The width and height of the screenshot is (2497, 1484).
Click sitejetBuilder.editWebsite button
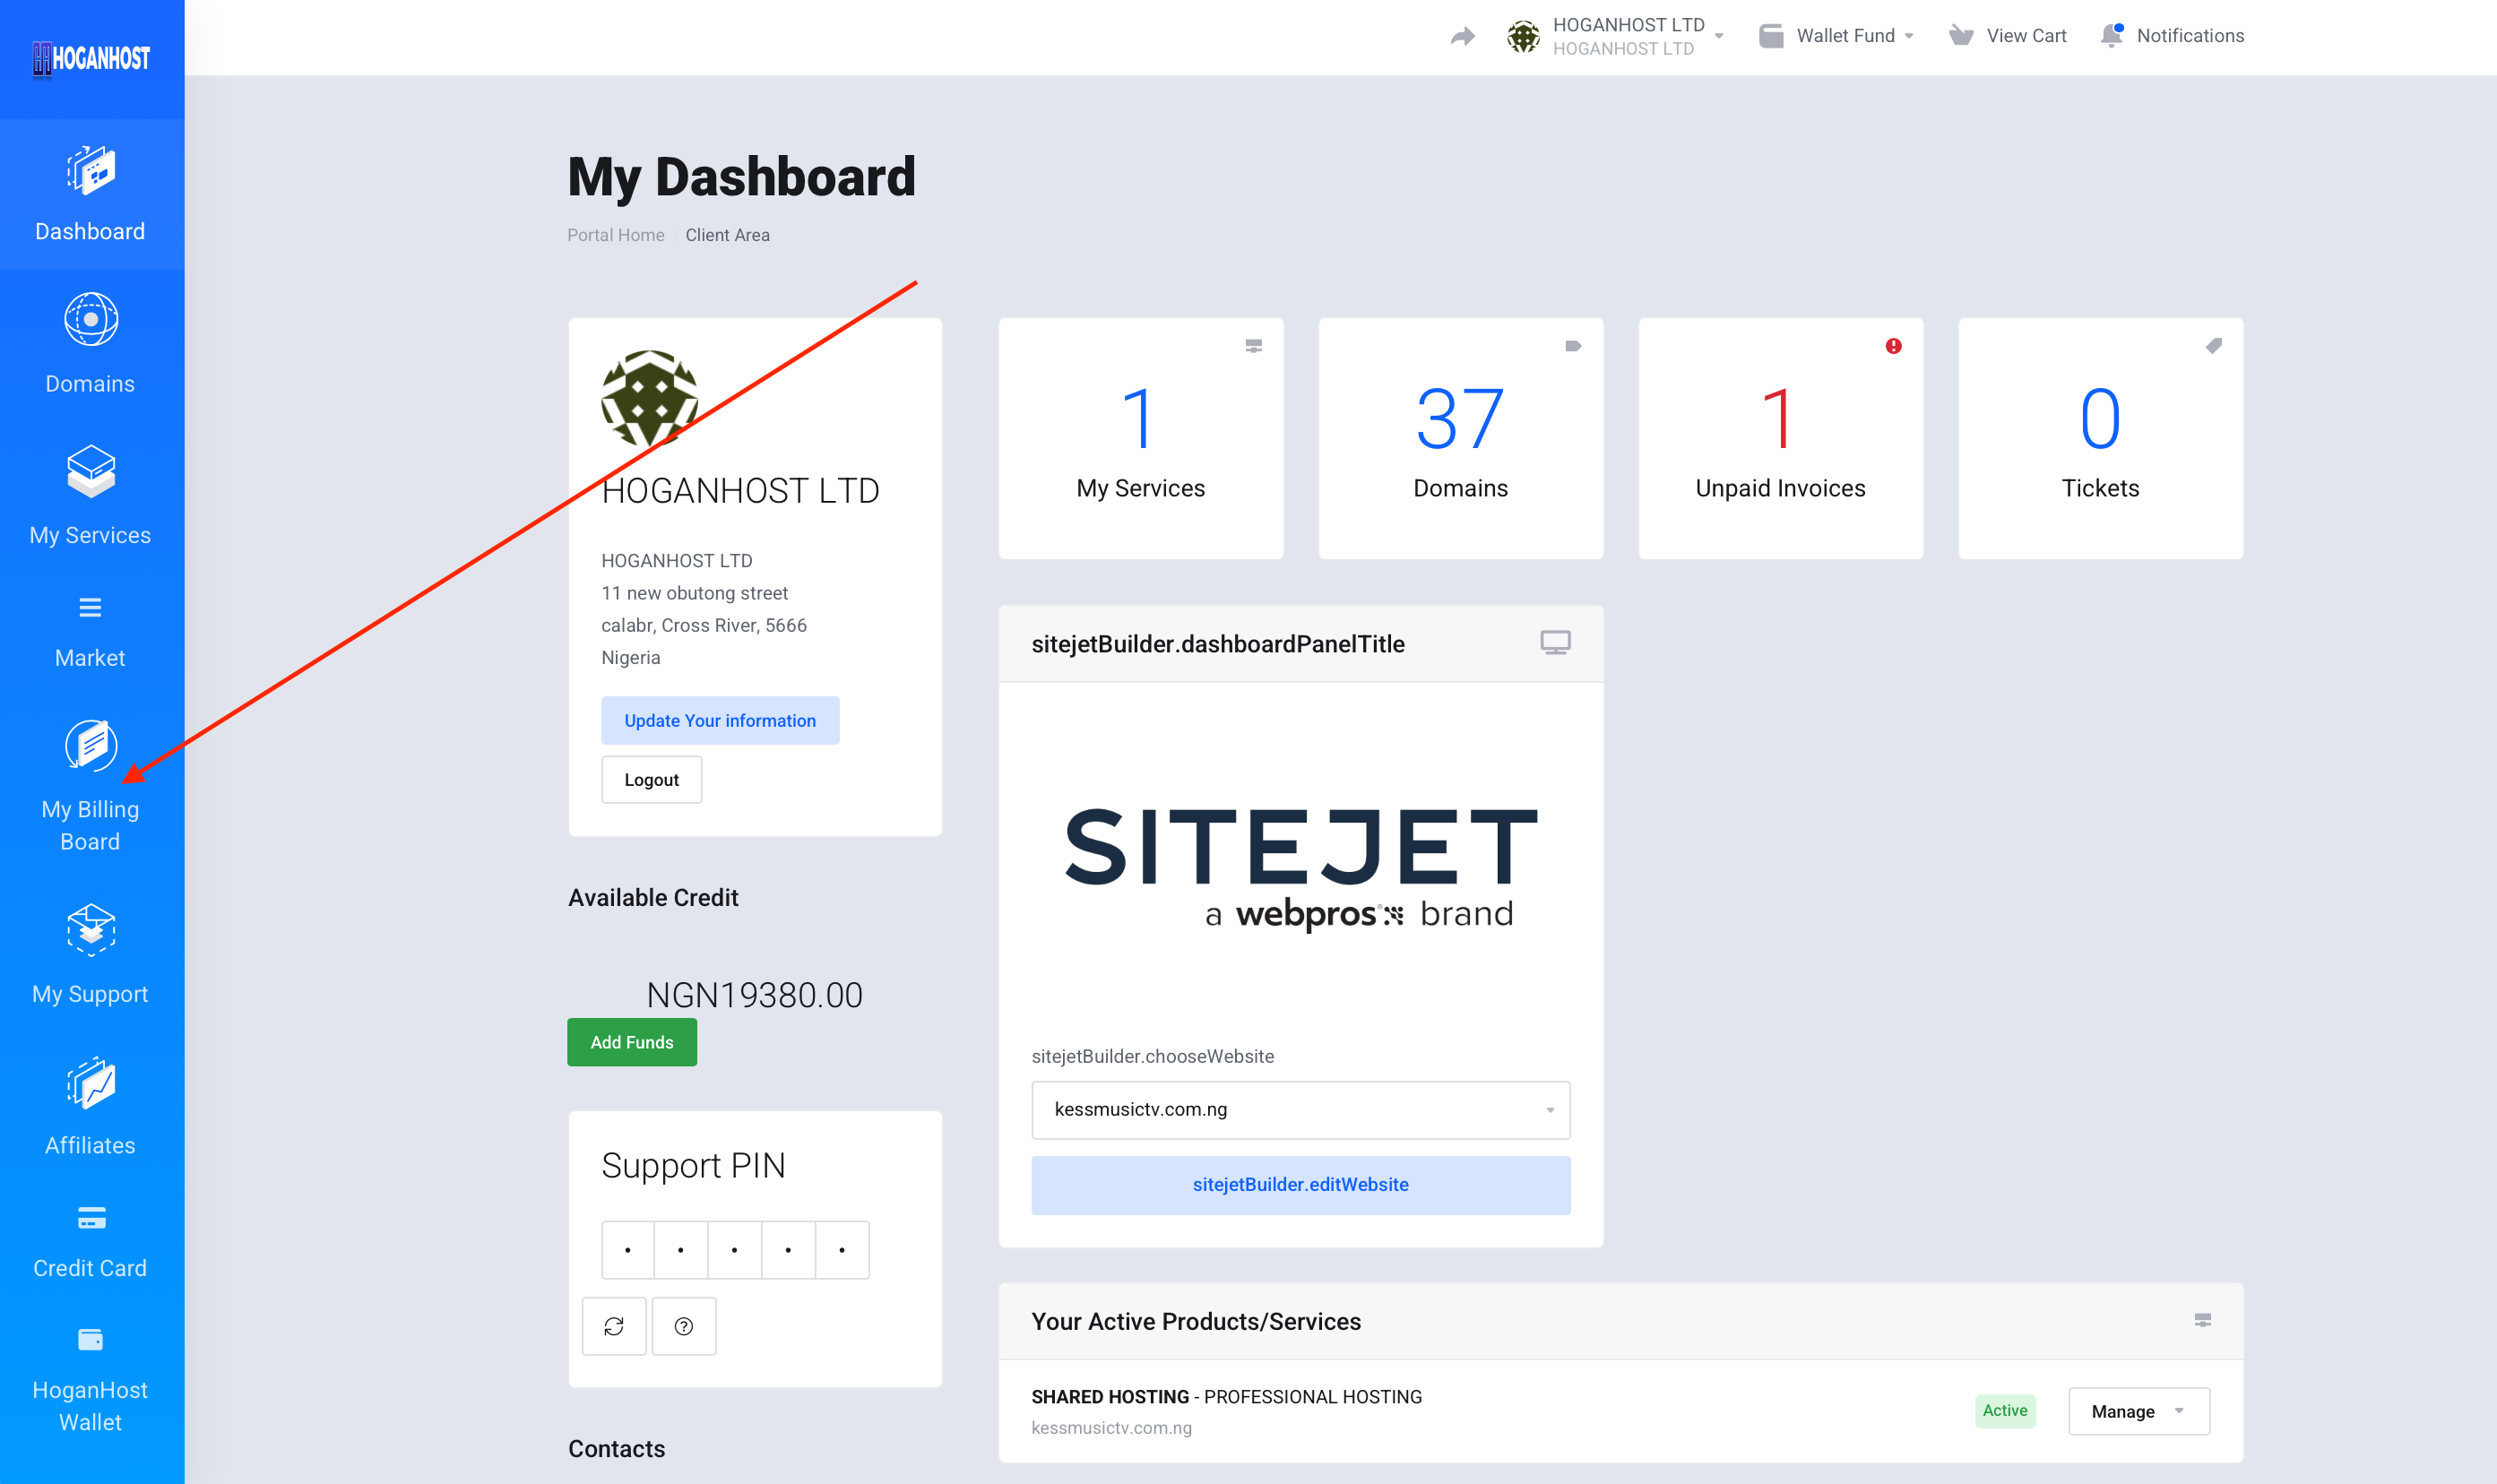pyautogui.click(x=1300, y=1185)
